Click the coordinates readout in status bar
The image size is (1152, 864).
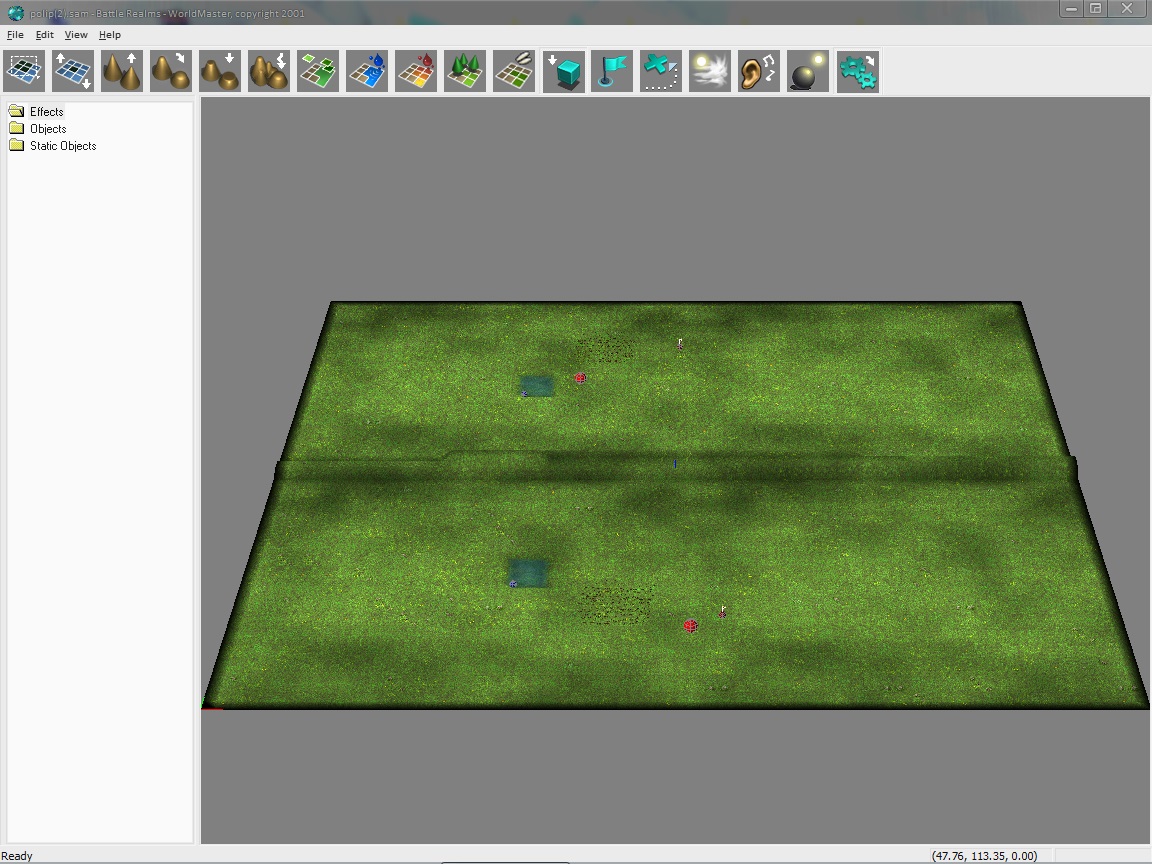(x=984, y=856)
